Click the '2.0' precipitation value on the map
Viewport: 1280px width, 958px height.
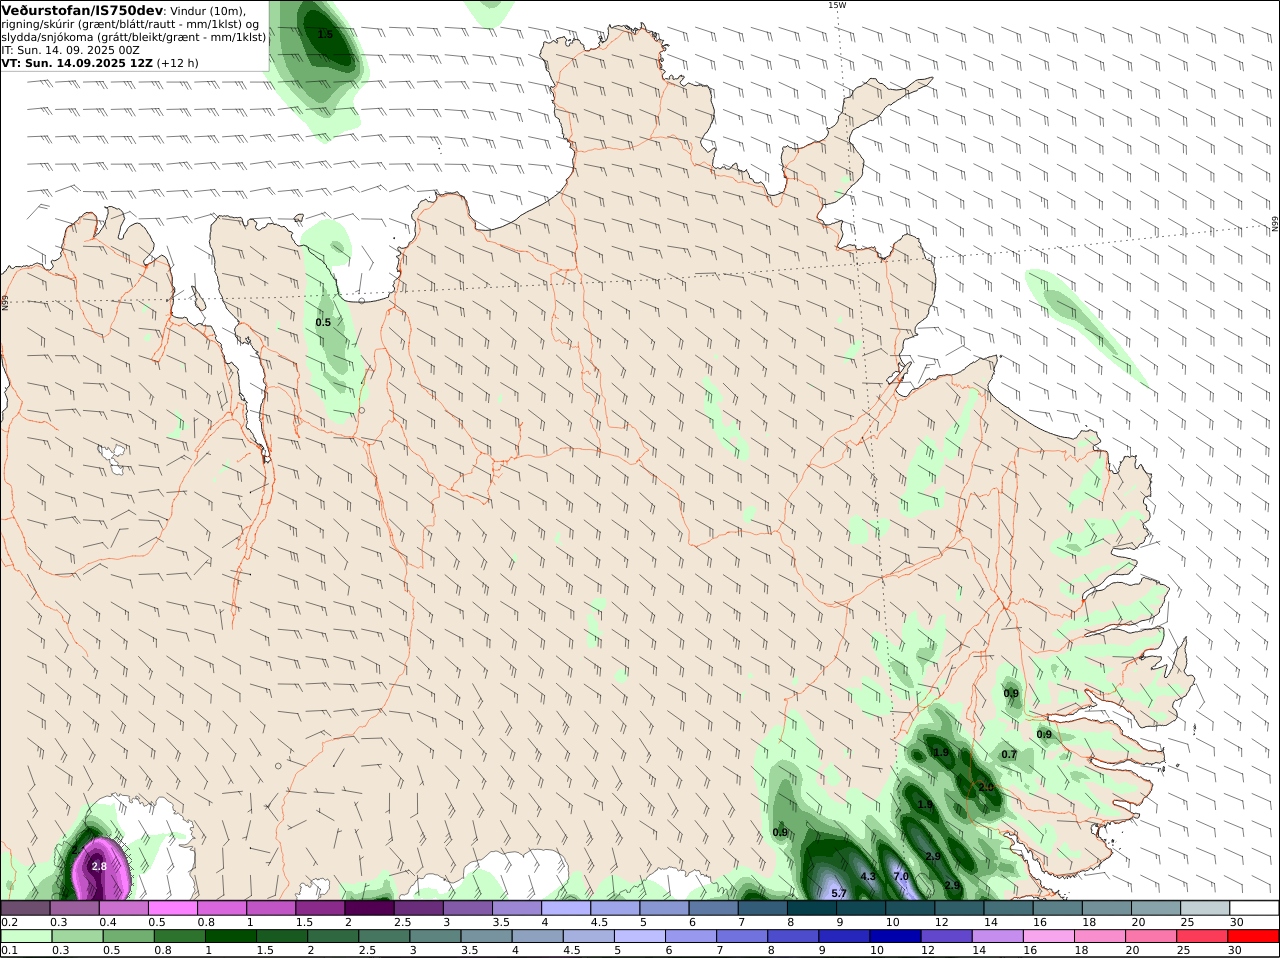point(986,787)
